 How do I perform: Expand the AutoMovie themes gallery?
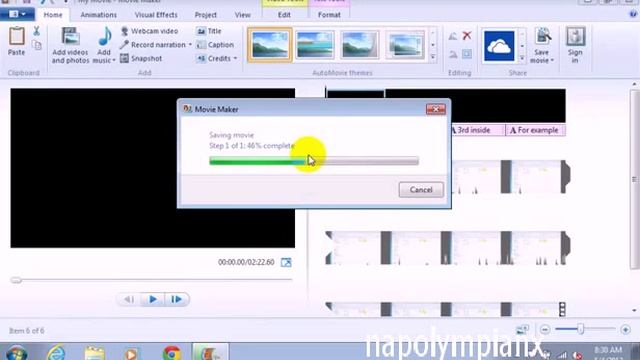[x=433, y=57]
